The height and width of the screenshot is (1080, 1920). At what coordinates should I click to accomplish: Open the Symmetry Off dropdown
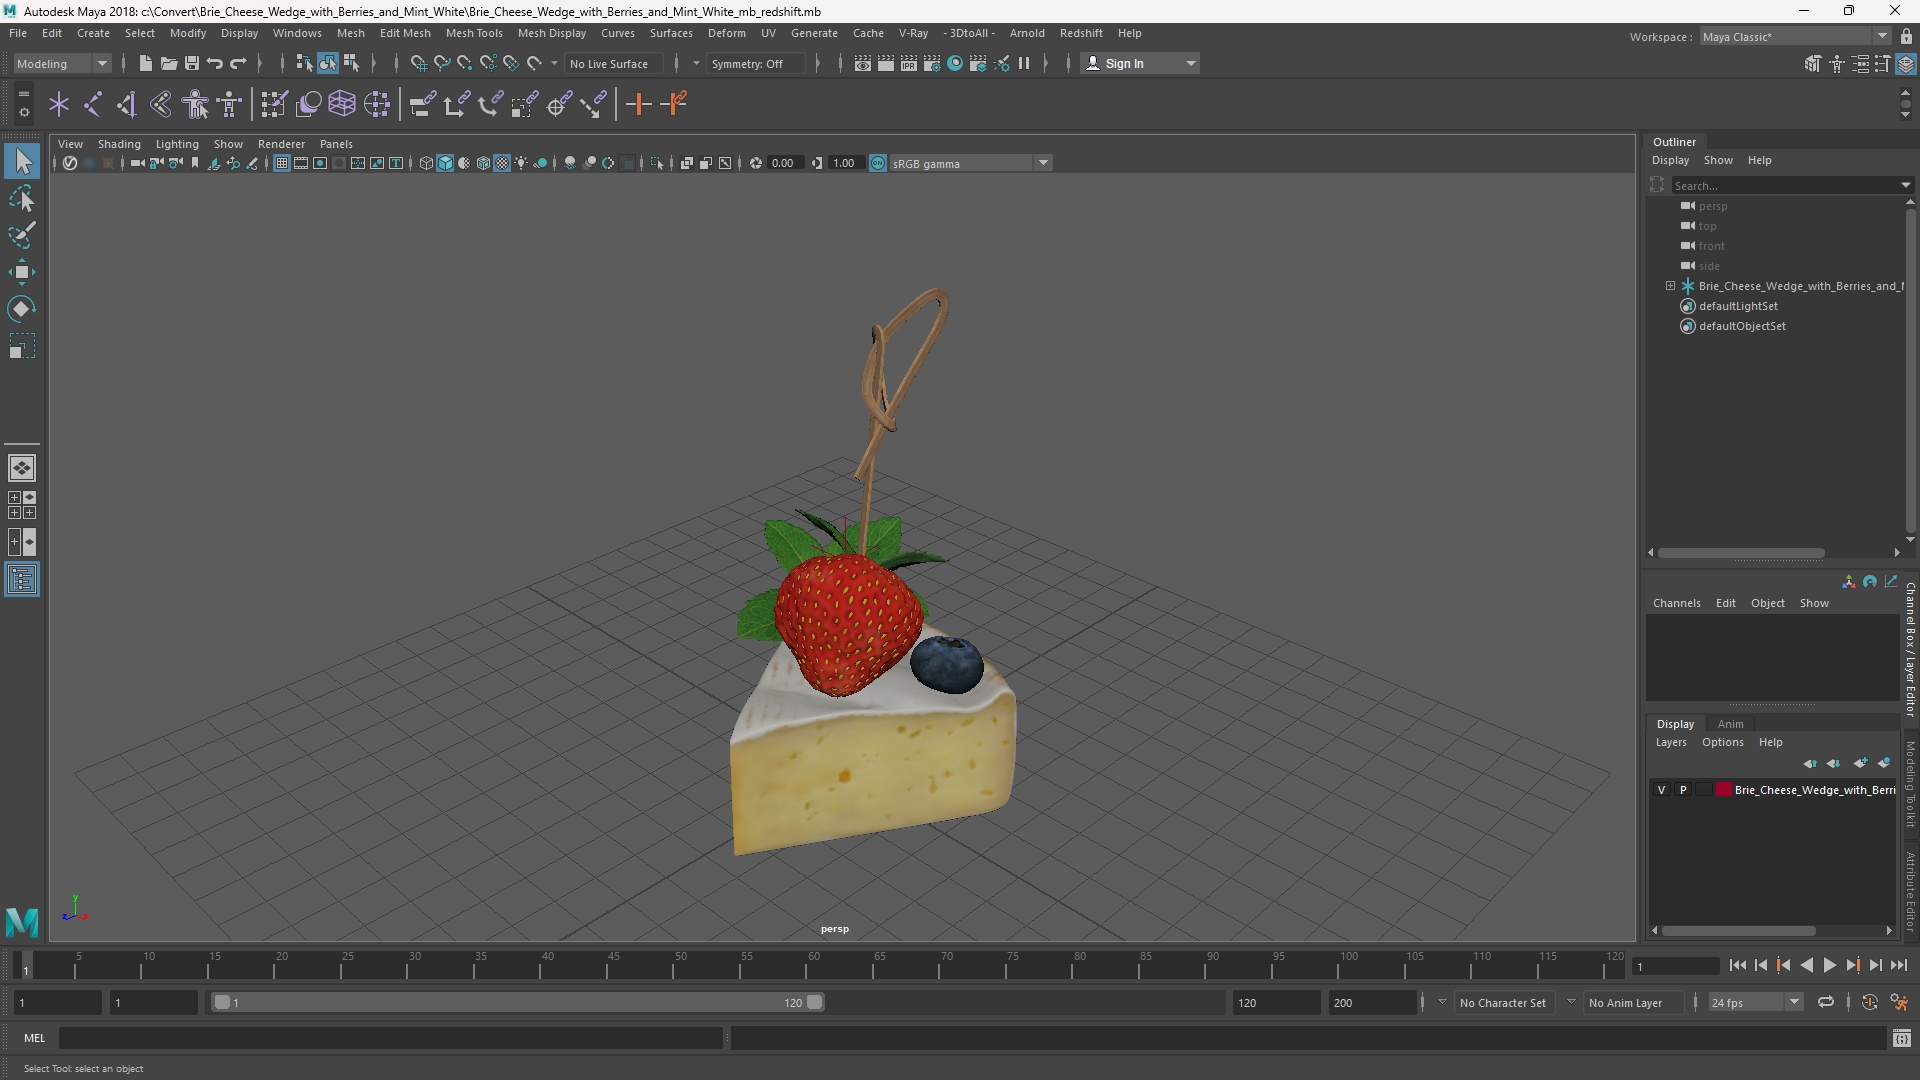(x=757, y=63)
